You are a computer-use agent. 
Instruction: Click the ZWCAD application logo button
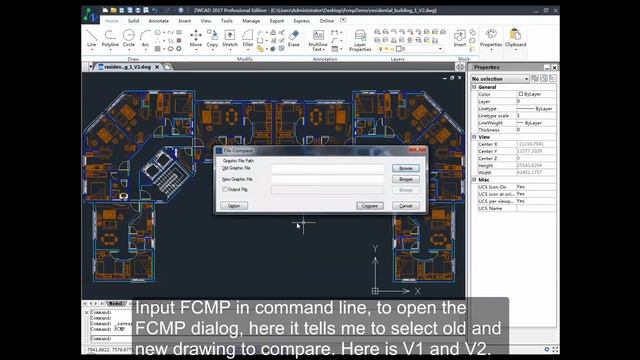point(90,15)
